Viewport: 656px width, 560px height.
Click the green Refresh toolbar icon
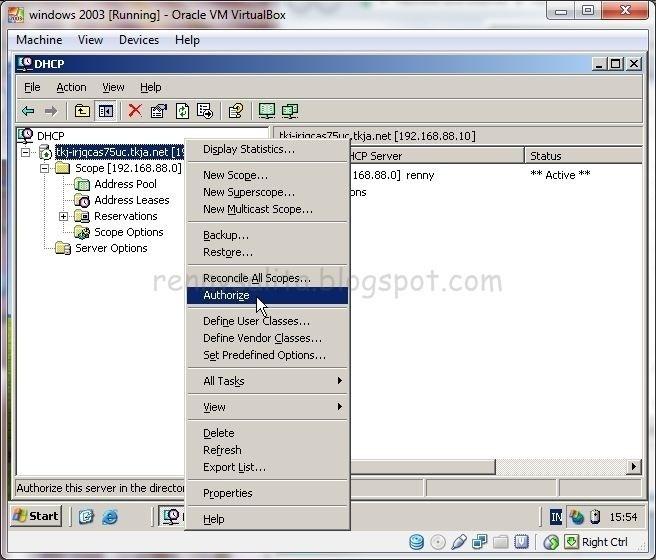click(182, 111)
